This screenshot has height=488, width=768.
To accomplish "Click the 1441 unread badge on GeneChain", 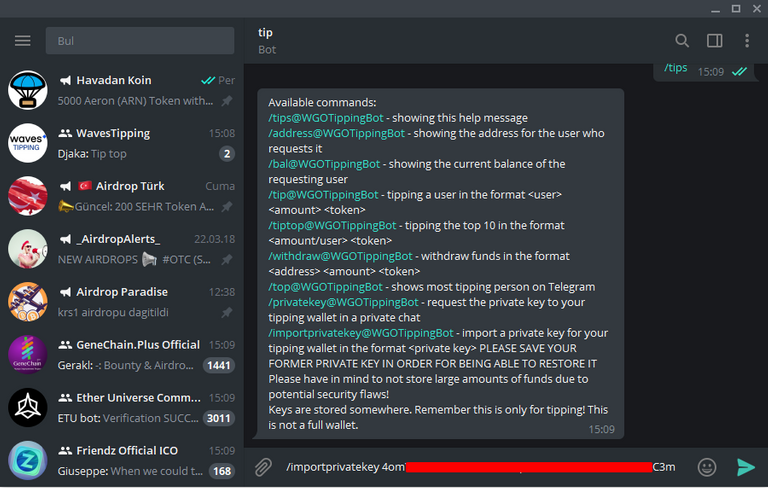I will pos(218,366).
